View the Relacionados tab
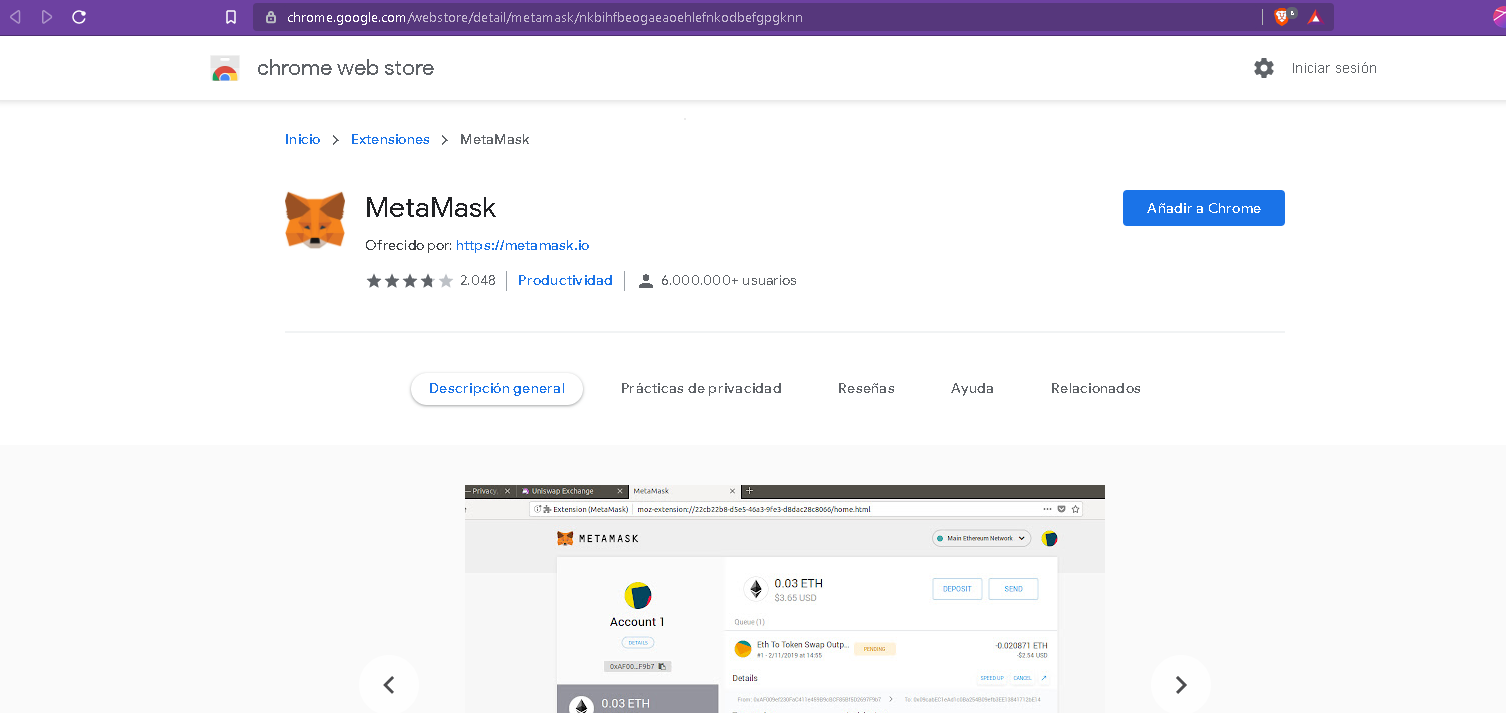Image resolution: width=1506 pixels, height=713 pixels. click(1096, 388)
